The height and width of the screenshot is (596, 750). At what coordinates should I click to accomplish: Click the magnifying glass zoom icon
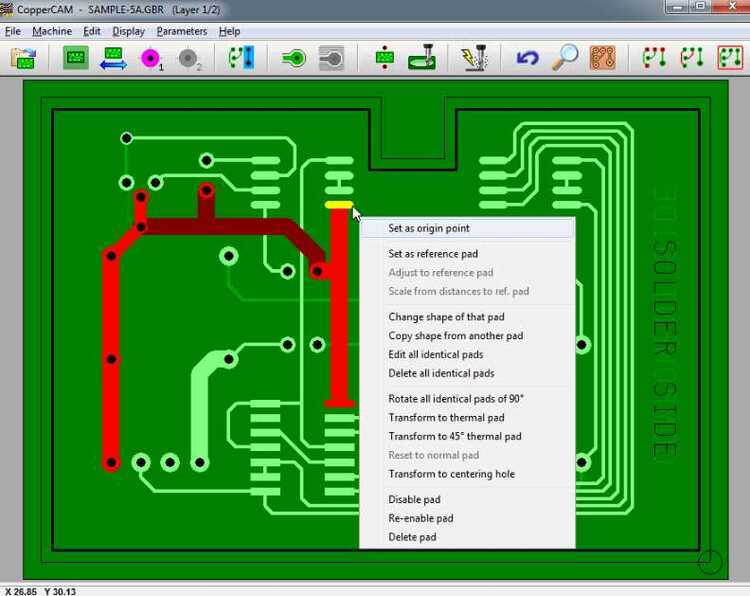[565, 58]
